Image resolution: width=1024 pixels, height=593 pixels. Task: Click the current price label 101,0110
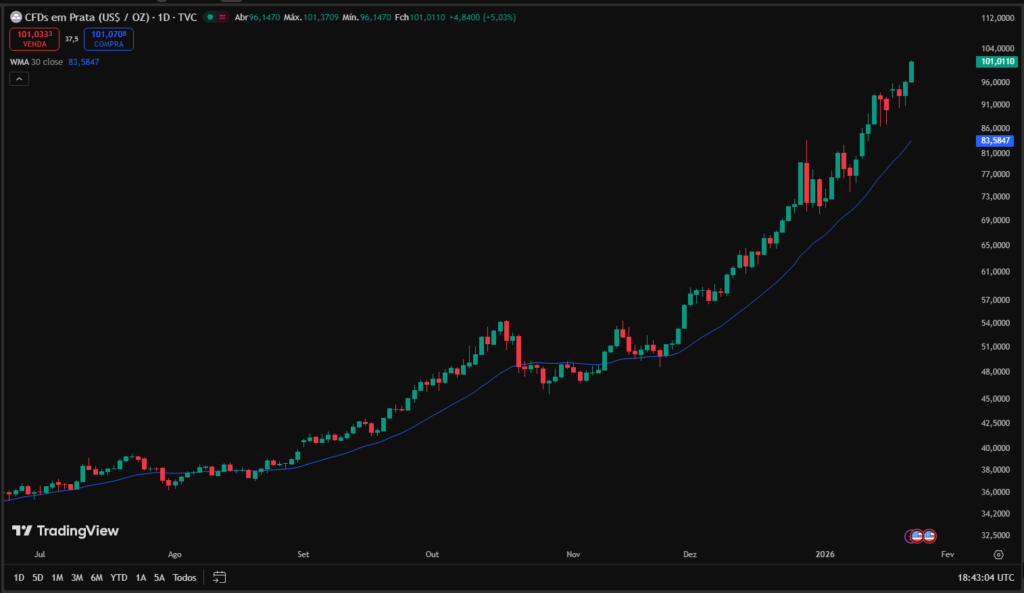pos(995,62)
